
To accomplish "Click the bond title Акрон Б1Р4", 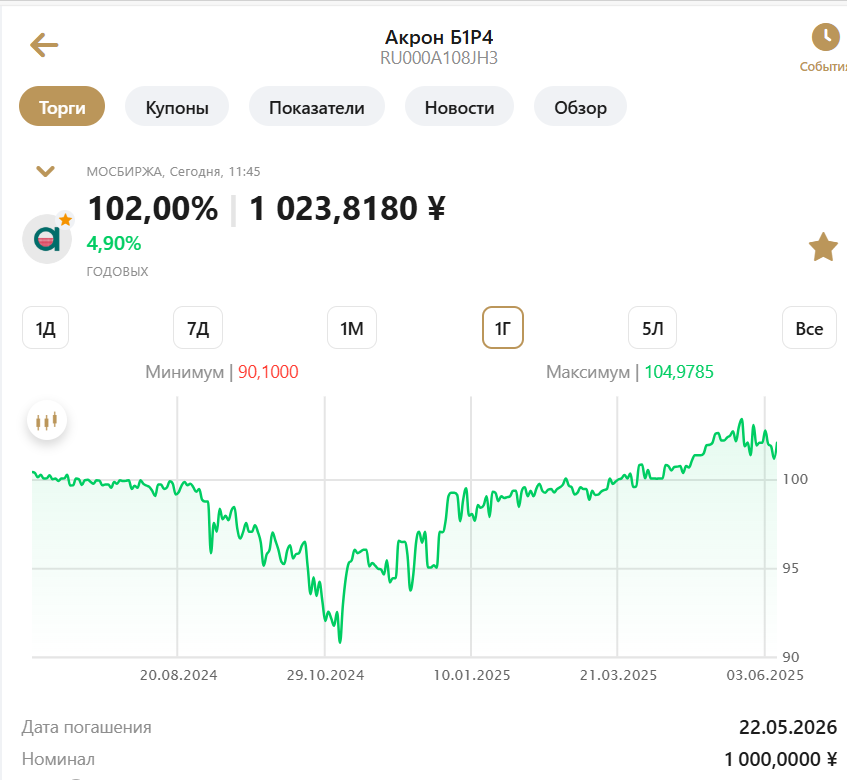I will coord(439,37).
